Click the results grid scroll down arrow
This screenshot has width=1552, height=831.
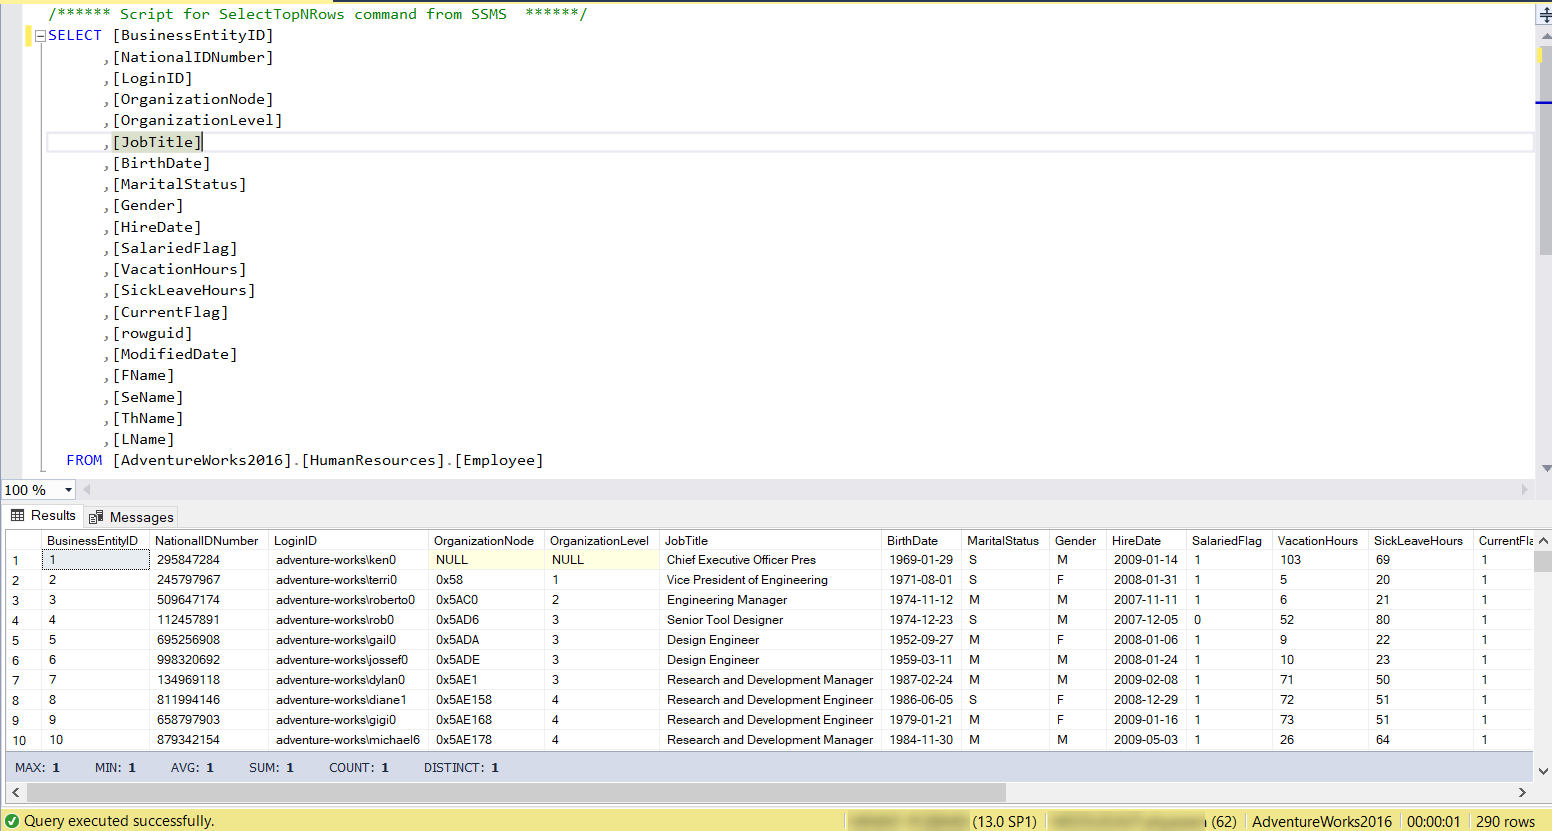[1543, 771]
